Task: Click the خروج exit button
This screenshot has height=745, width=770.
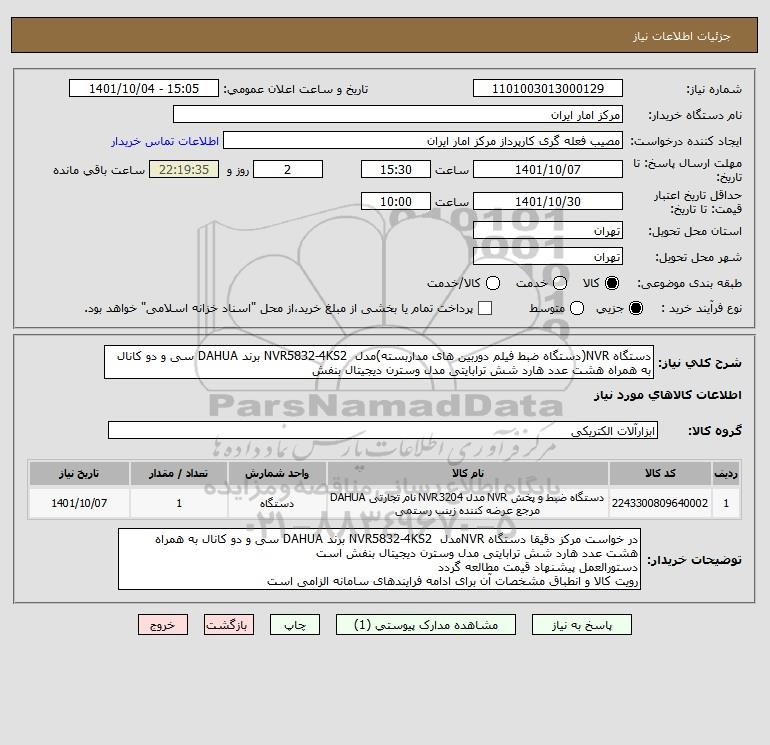Action: [163, 625]
